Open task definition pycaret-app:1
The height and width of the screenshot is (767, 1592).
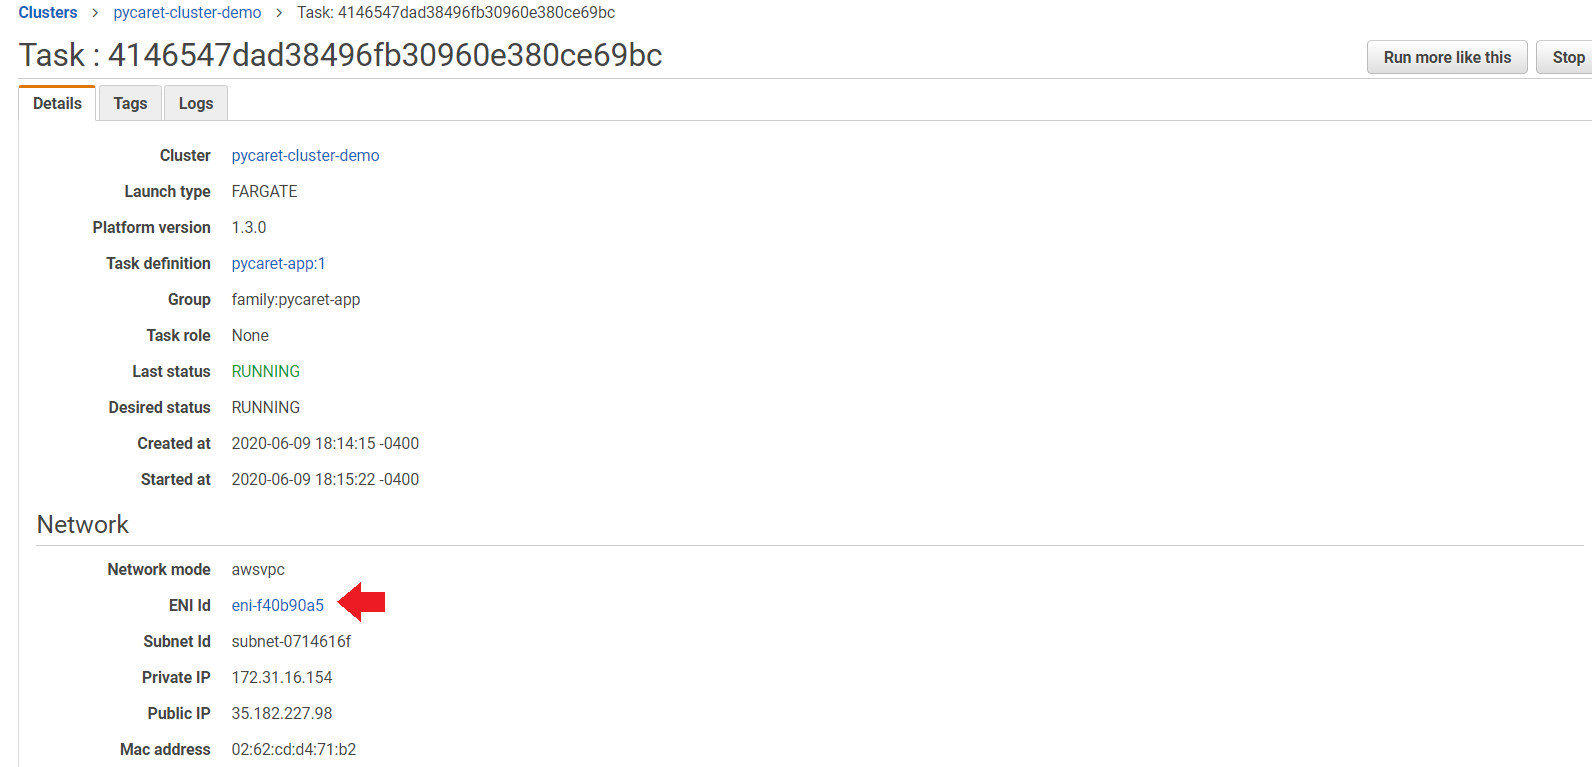pyautogui.click(x=278, y=263)
